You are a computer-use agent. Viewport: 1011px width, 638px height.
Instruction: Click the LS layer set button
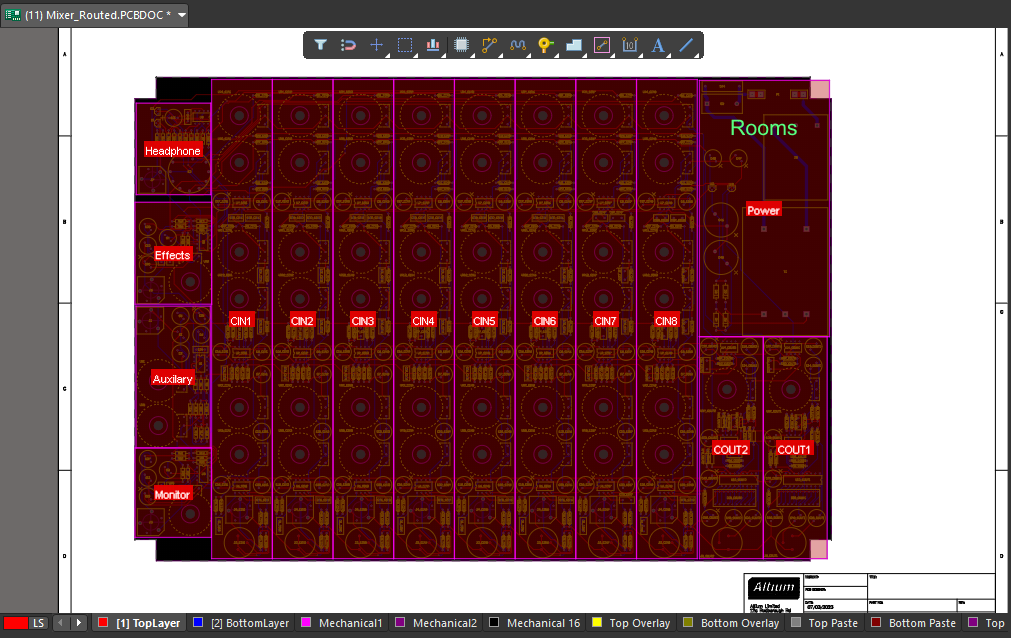pos(39,623)
